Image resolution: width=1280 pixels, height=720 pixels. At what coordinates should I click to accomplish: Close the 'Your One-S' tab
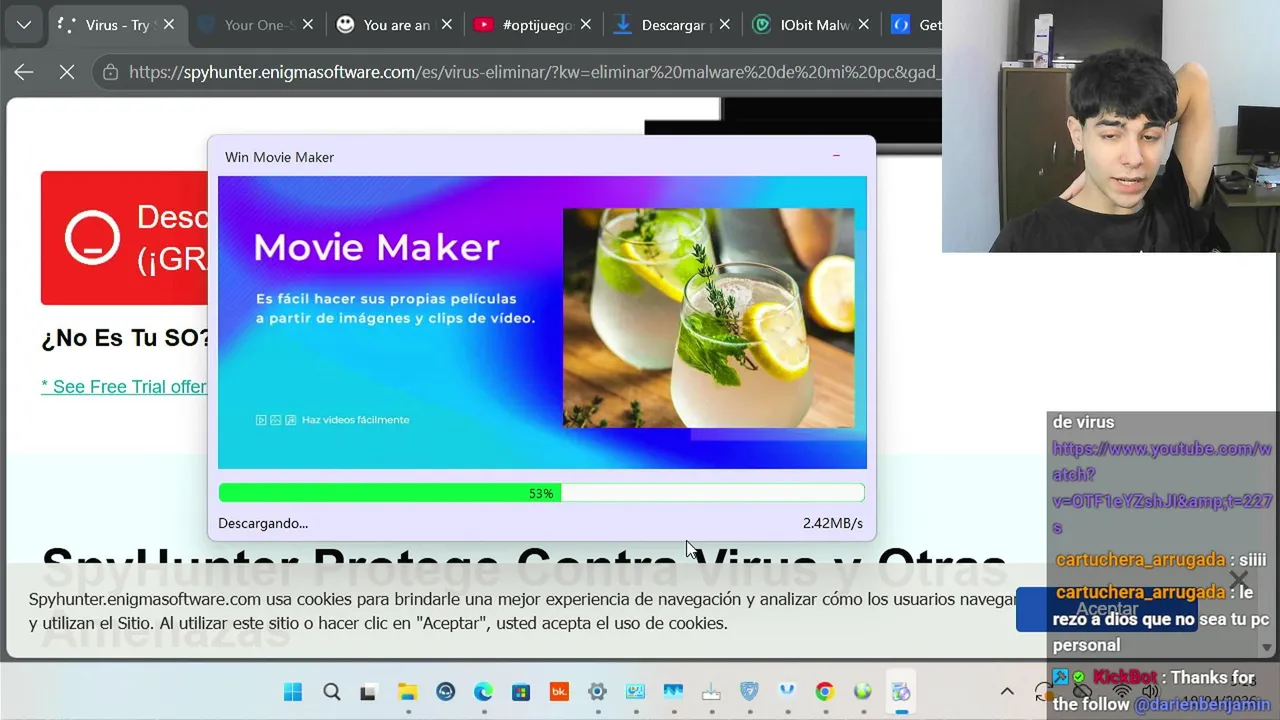(x=307, y=25)
